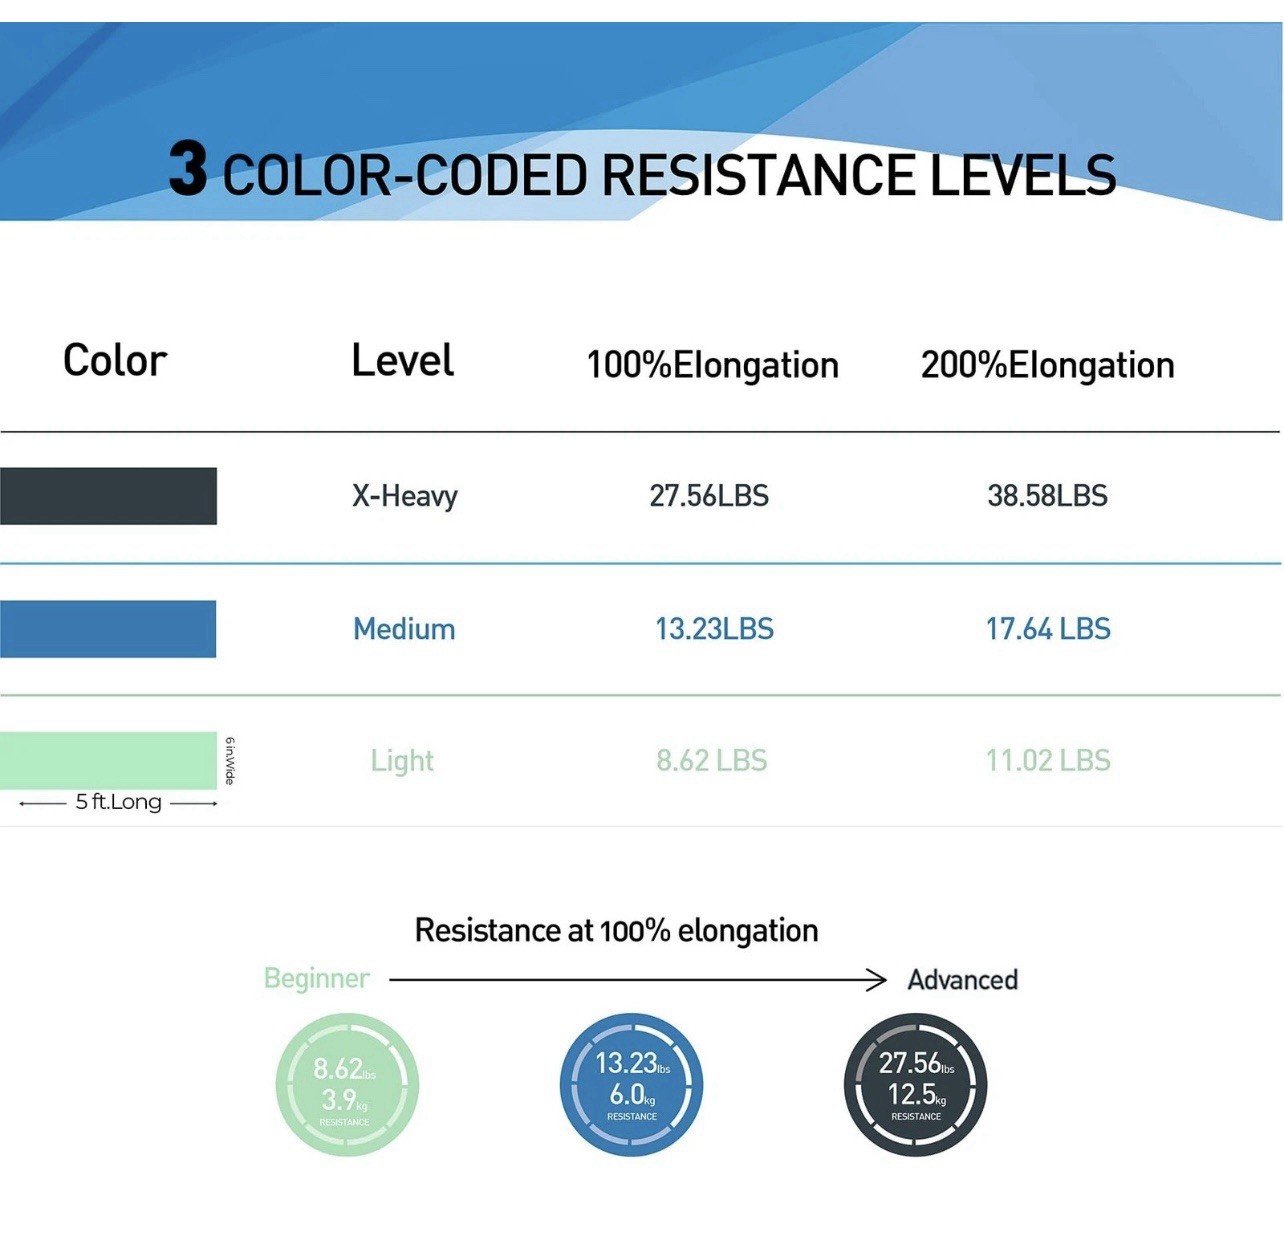Click the Beginner label
This screenshot has height=1239, width=1284.
(x=316, y=978)
